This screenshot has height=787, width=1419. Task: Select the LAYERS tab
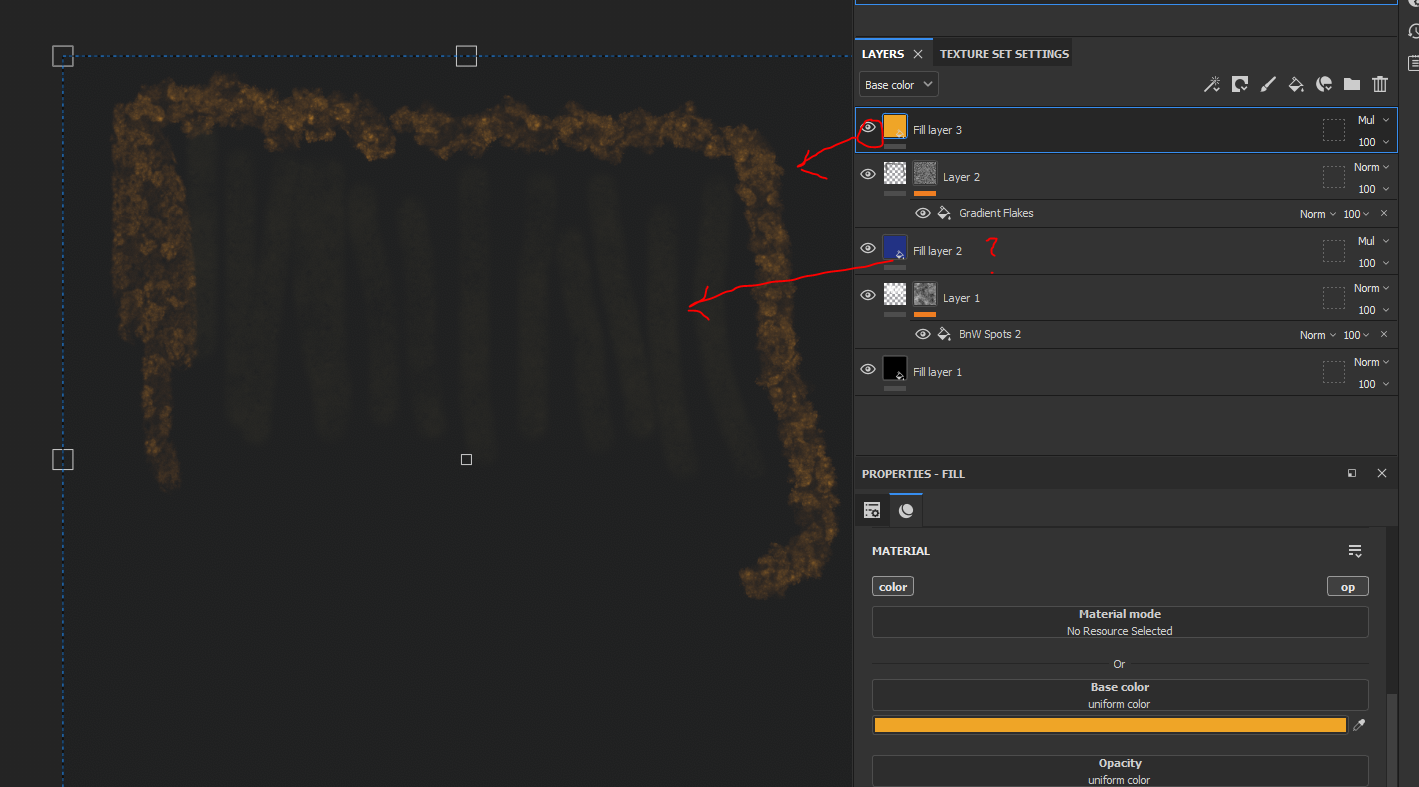[884, 53]
